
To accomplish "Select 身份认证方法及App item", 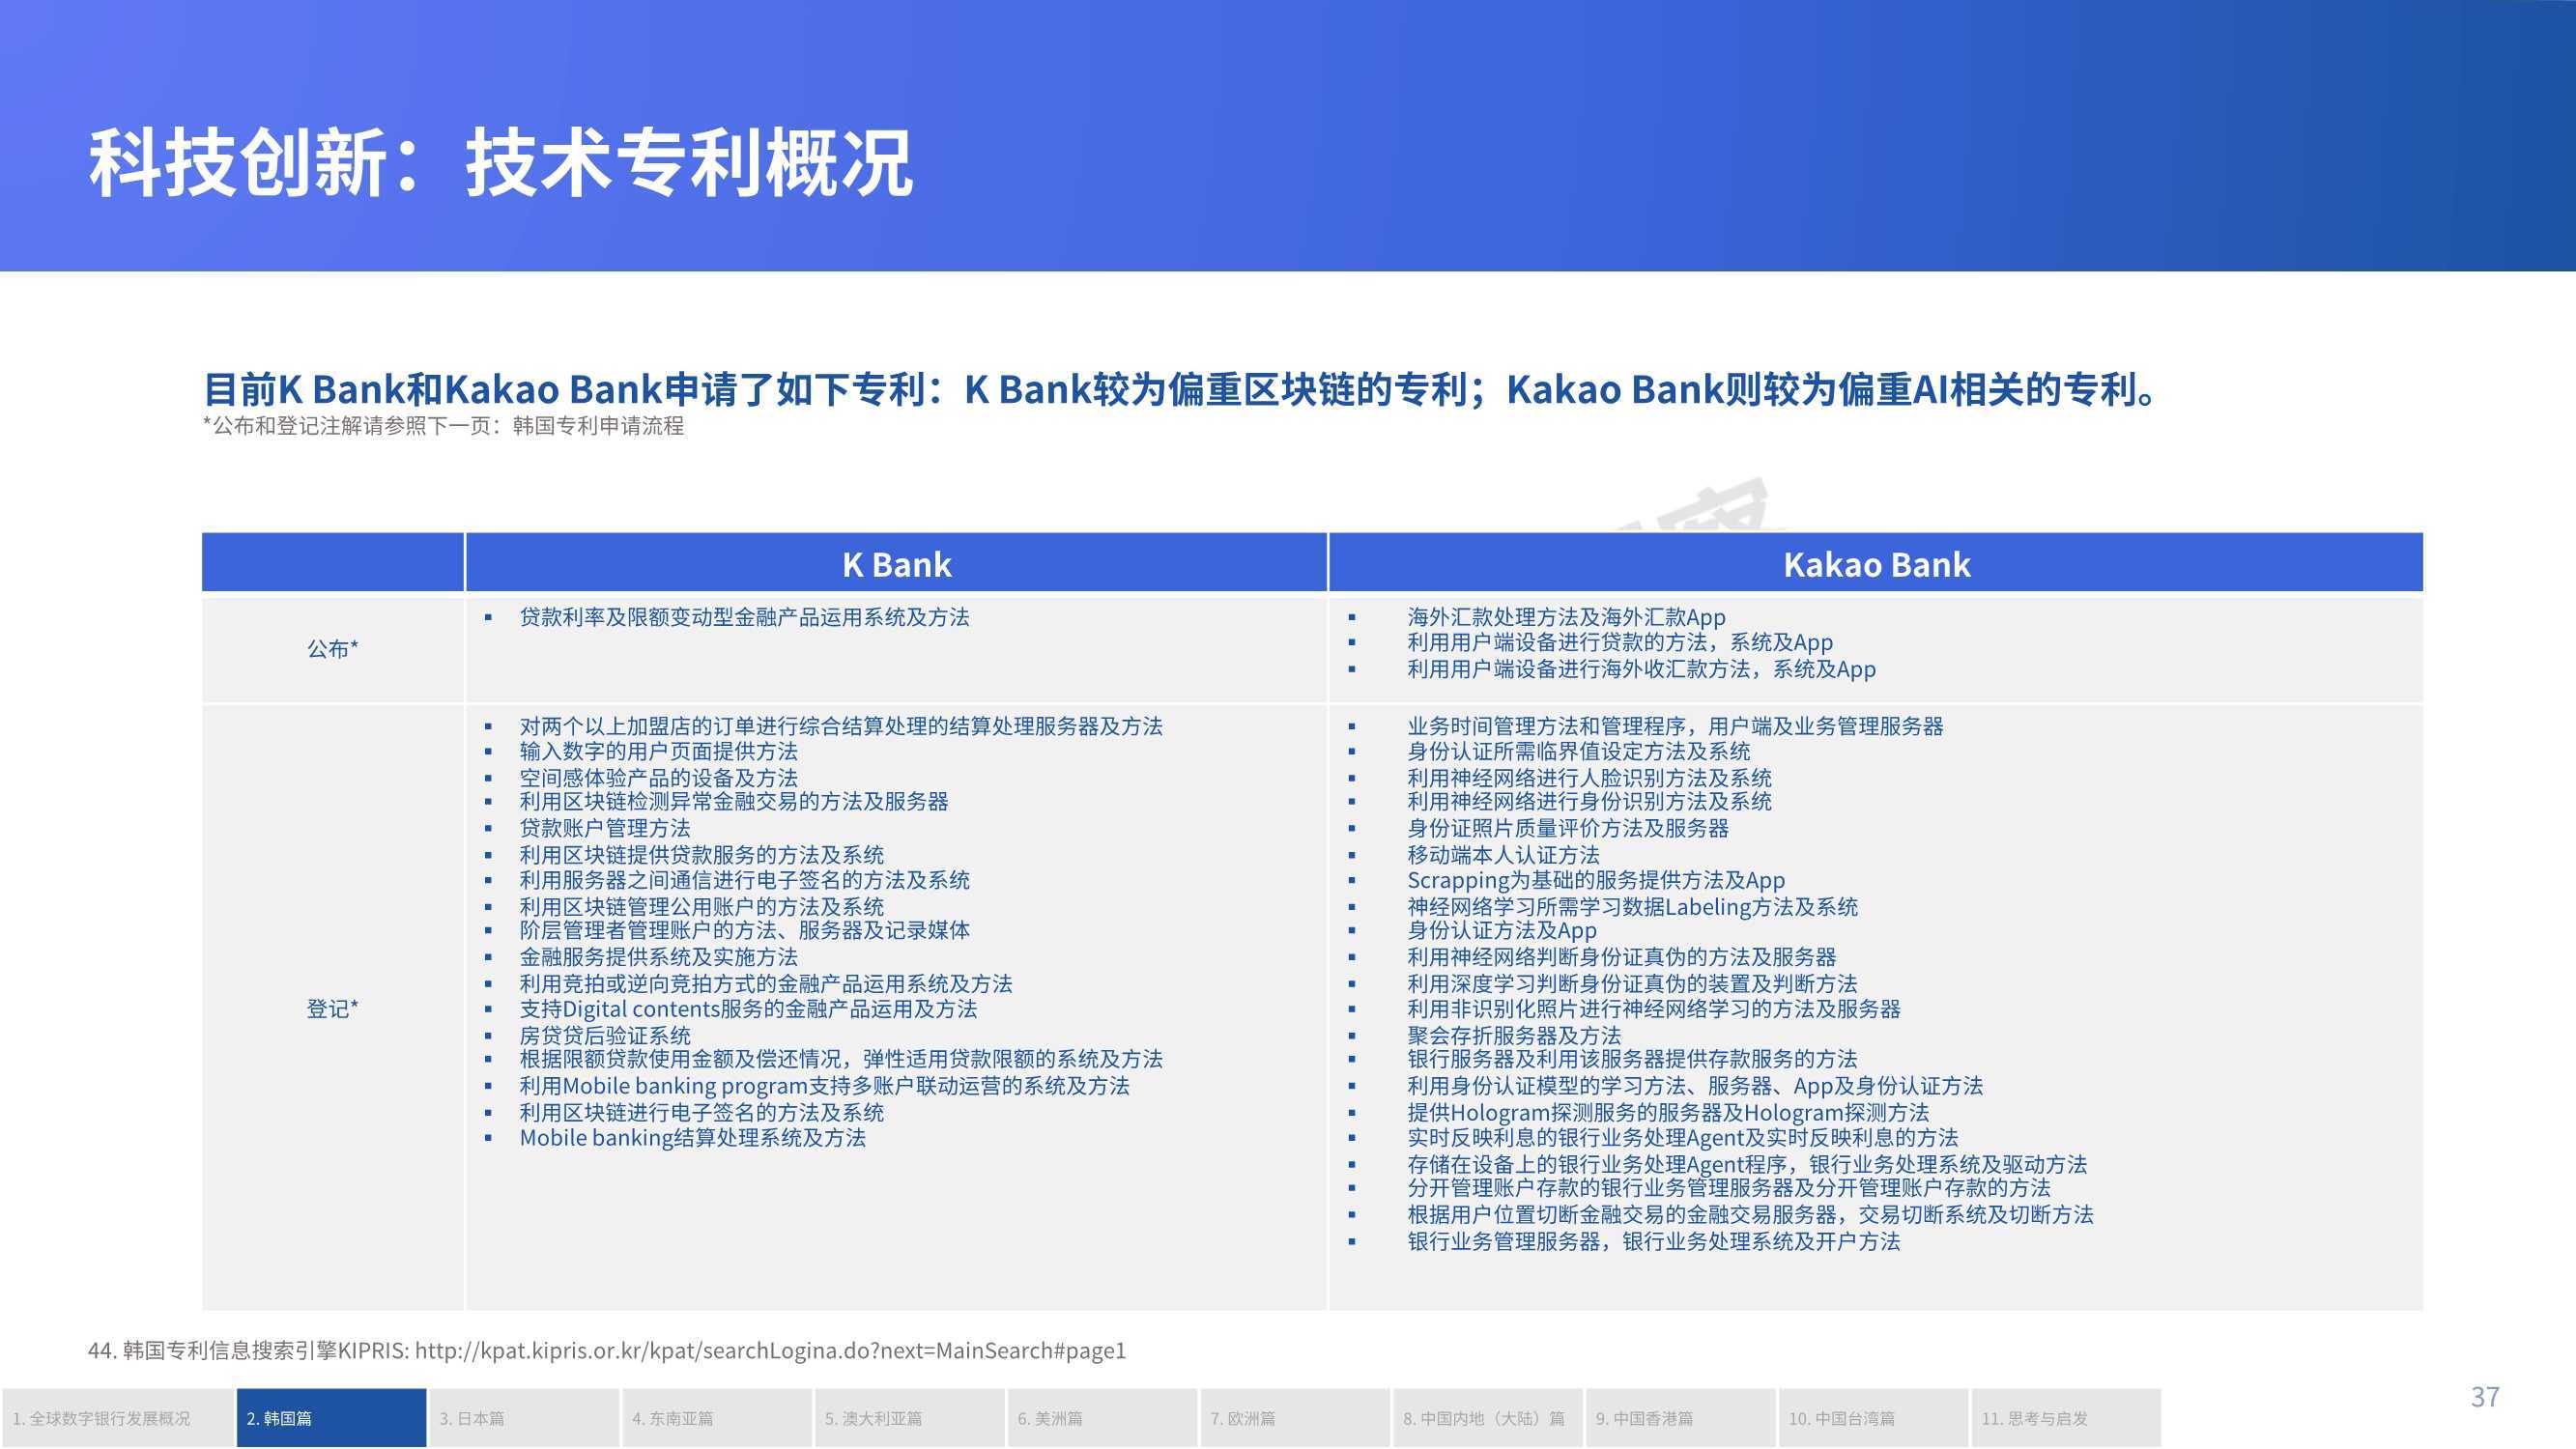I will point(1502,930).
